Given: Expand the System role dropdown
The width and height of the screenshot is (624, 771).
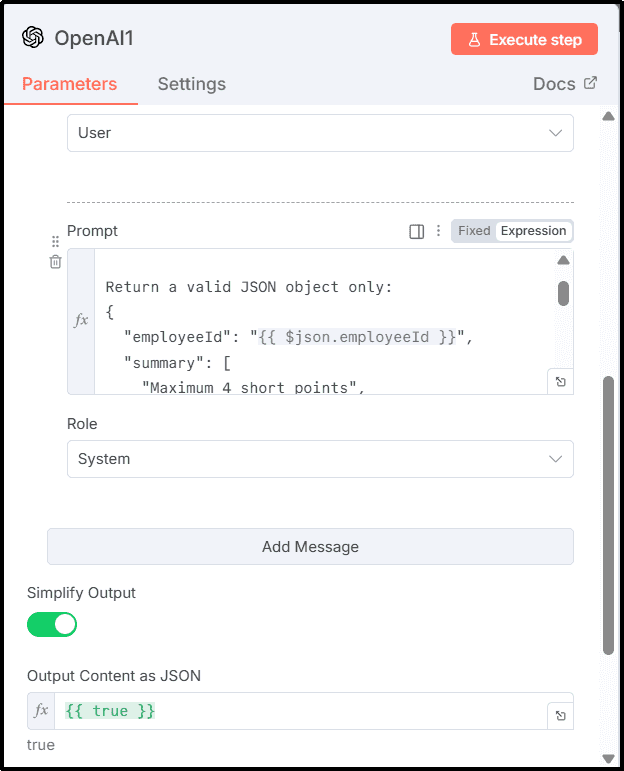Looking at the screenshot, I should [320, 459].
